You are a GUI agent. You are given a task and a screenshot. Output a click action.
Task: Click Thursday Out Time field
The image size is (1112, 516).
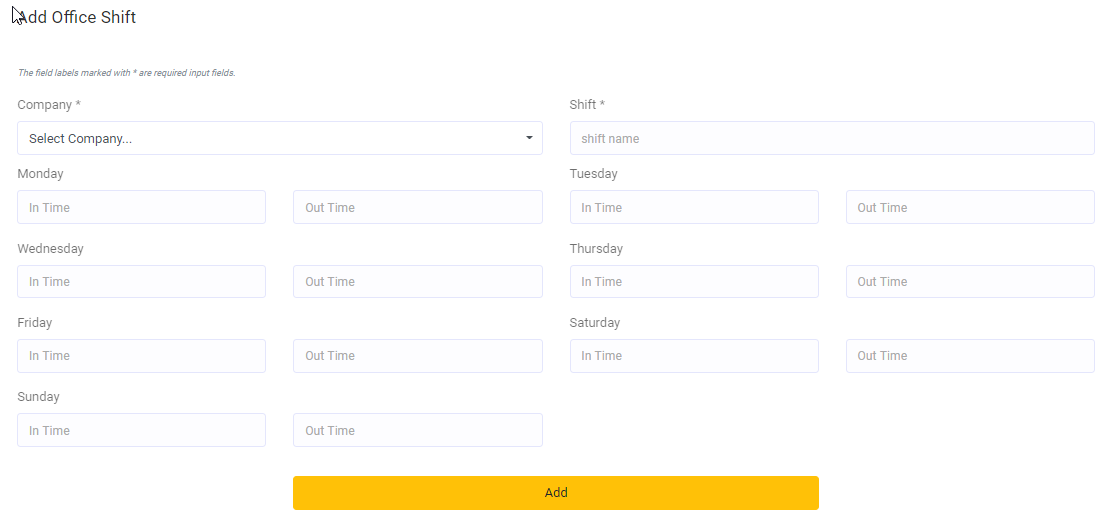pos(969,281)
